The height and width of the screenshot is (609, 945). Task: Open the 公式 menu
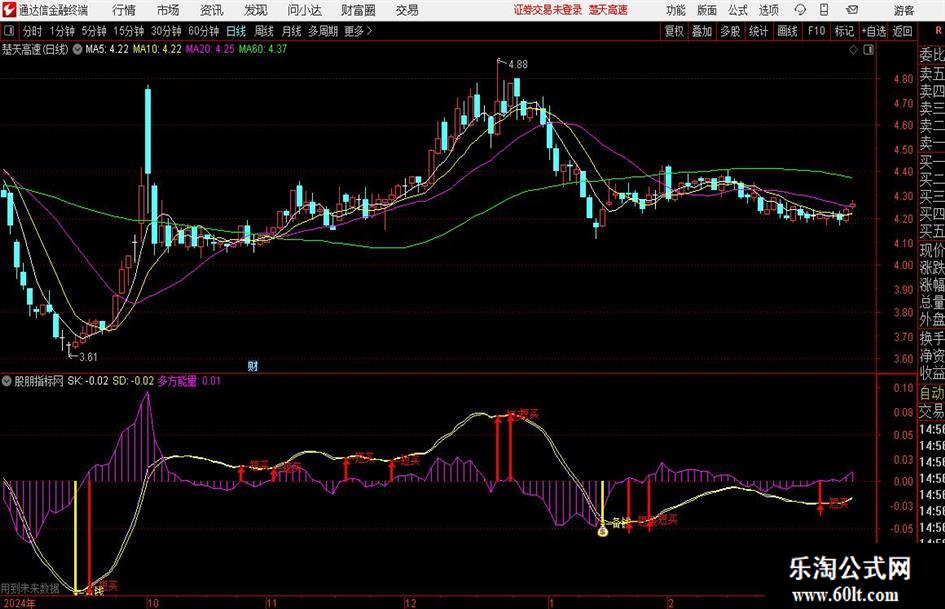(738, 10)
